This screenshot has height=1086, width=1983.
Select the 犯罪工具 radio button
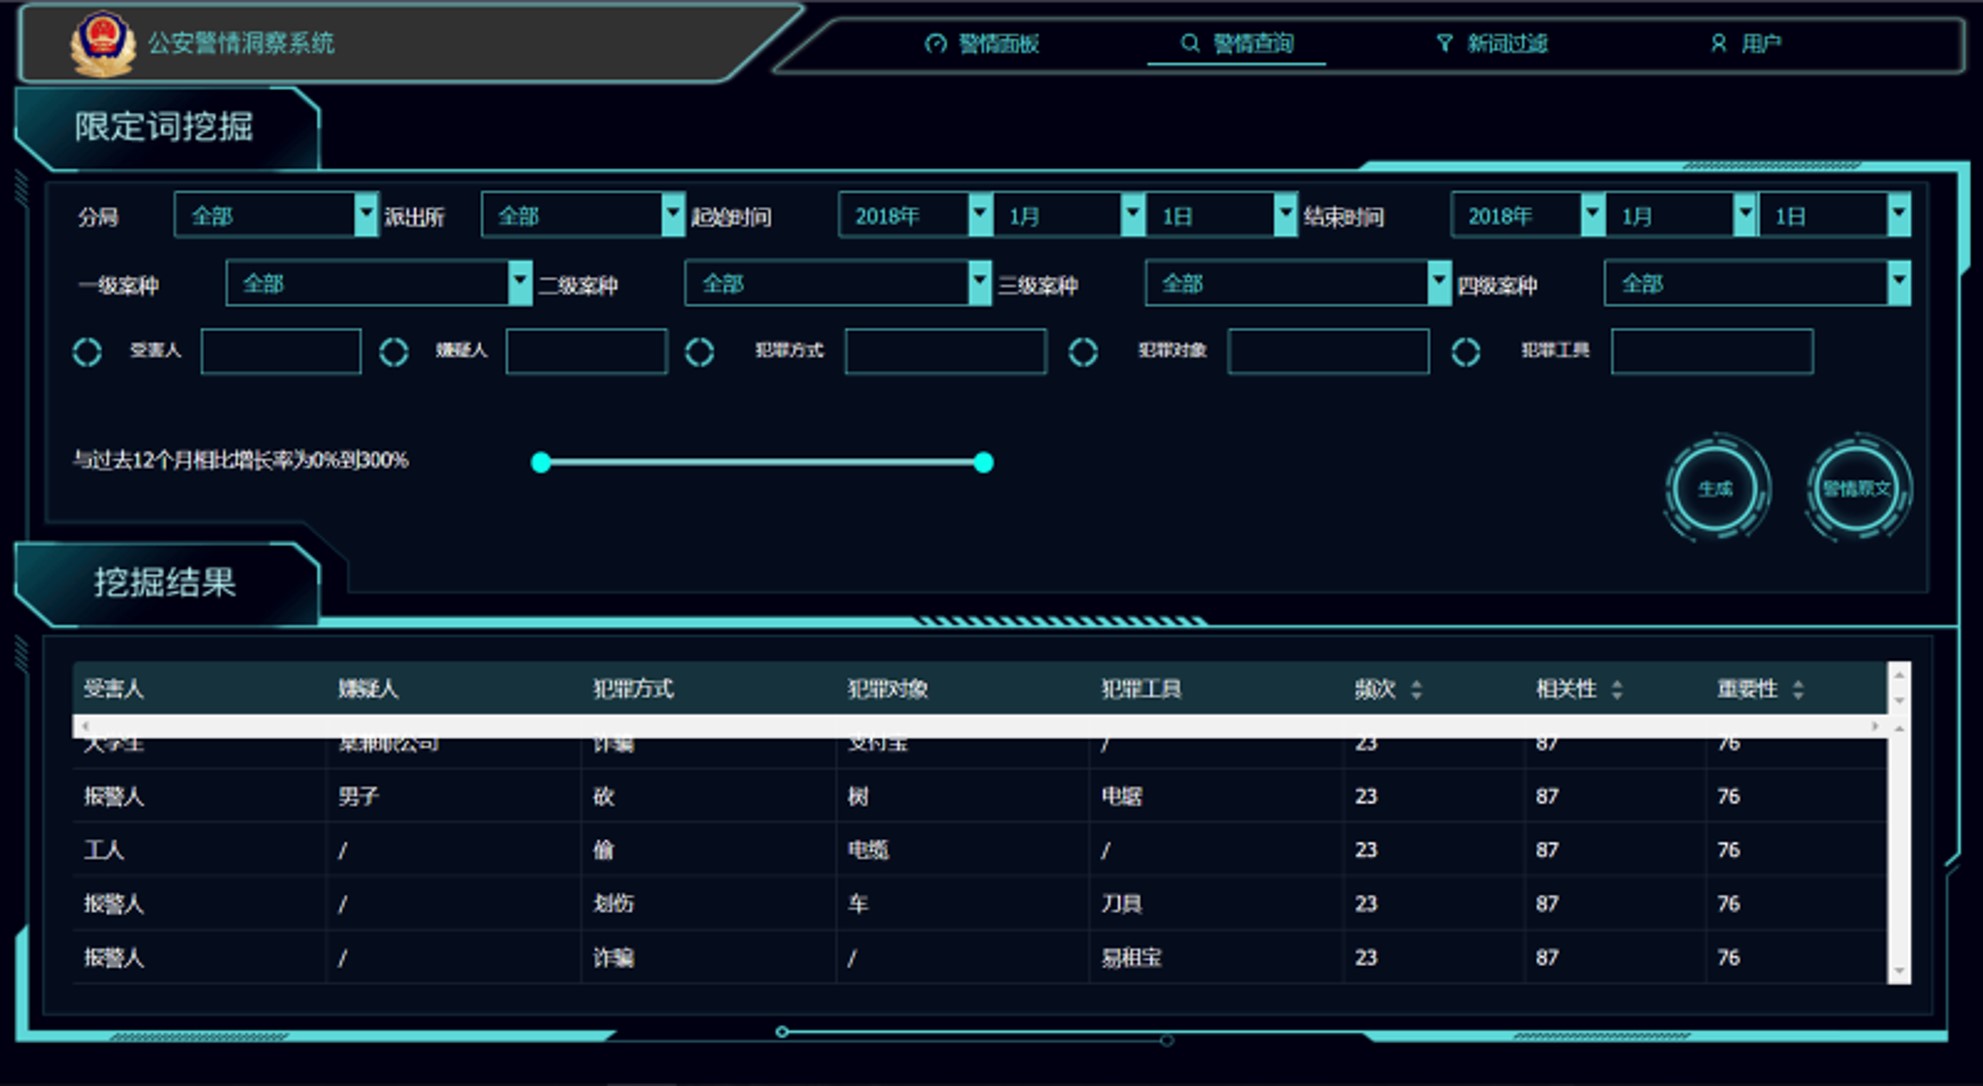point(1466,352)
